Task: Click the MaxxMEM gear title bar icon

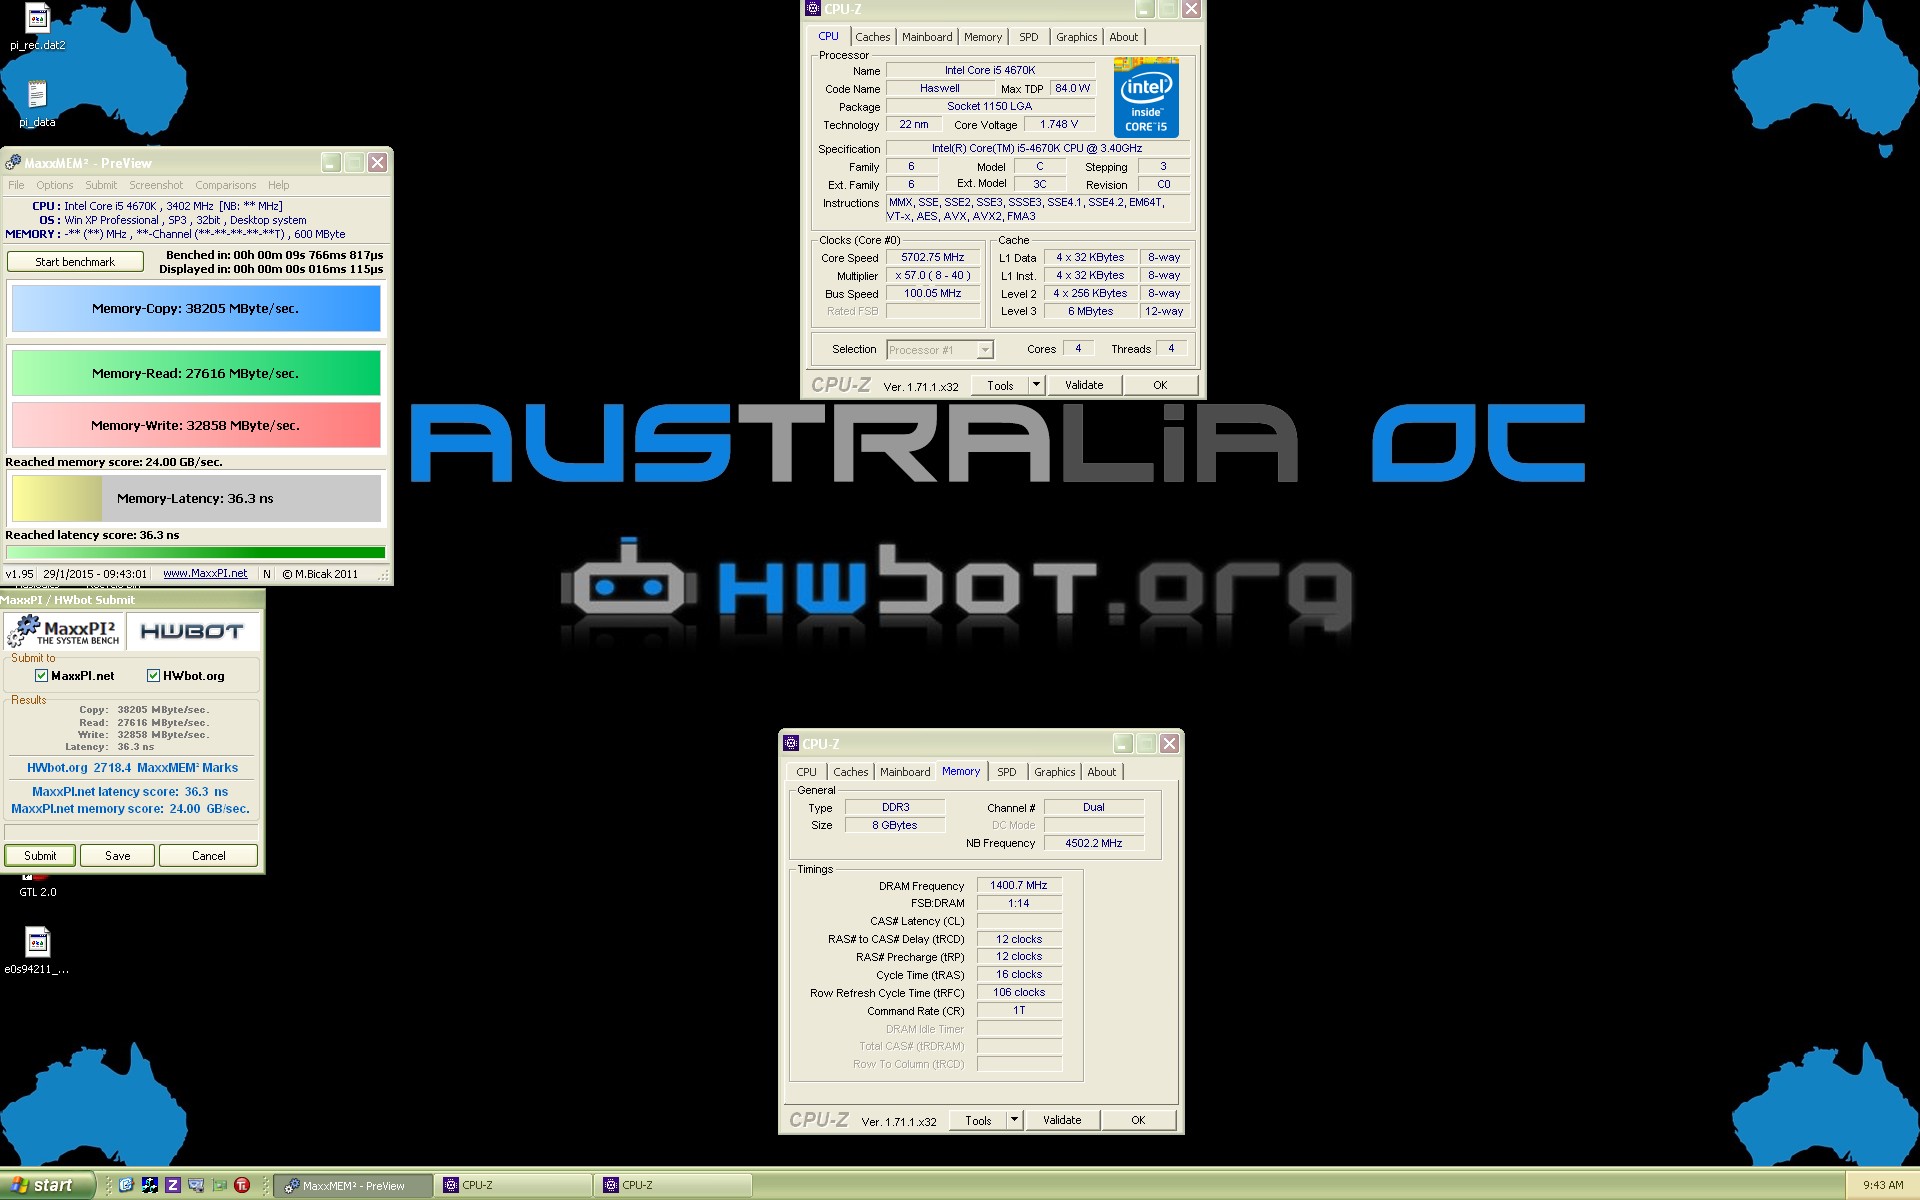Action: (x=13, y=163)
